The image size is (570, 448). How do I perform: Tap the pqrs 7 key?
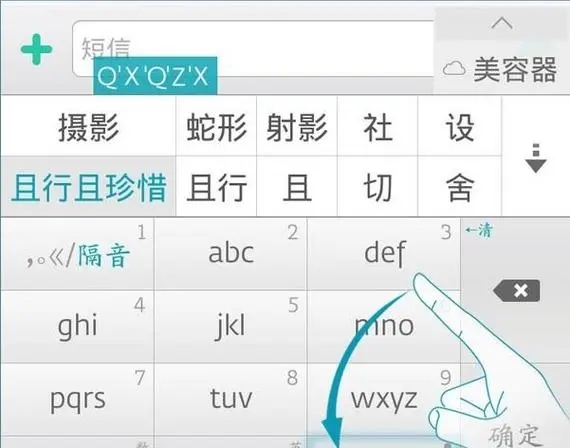coord(77,399)
